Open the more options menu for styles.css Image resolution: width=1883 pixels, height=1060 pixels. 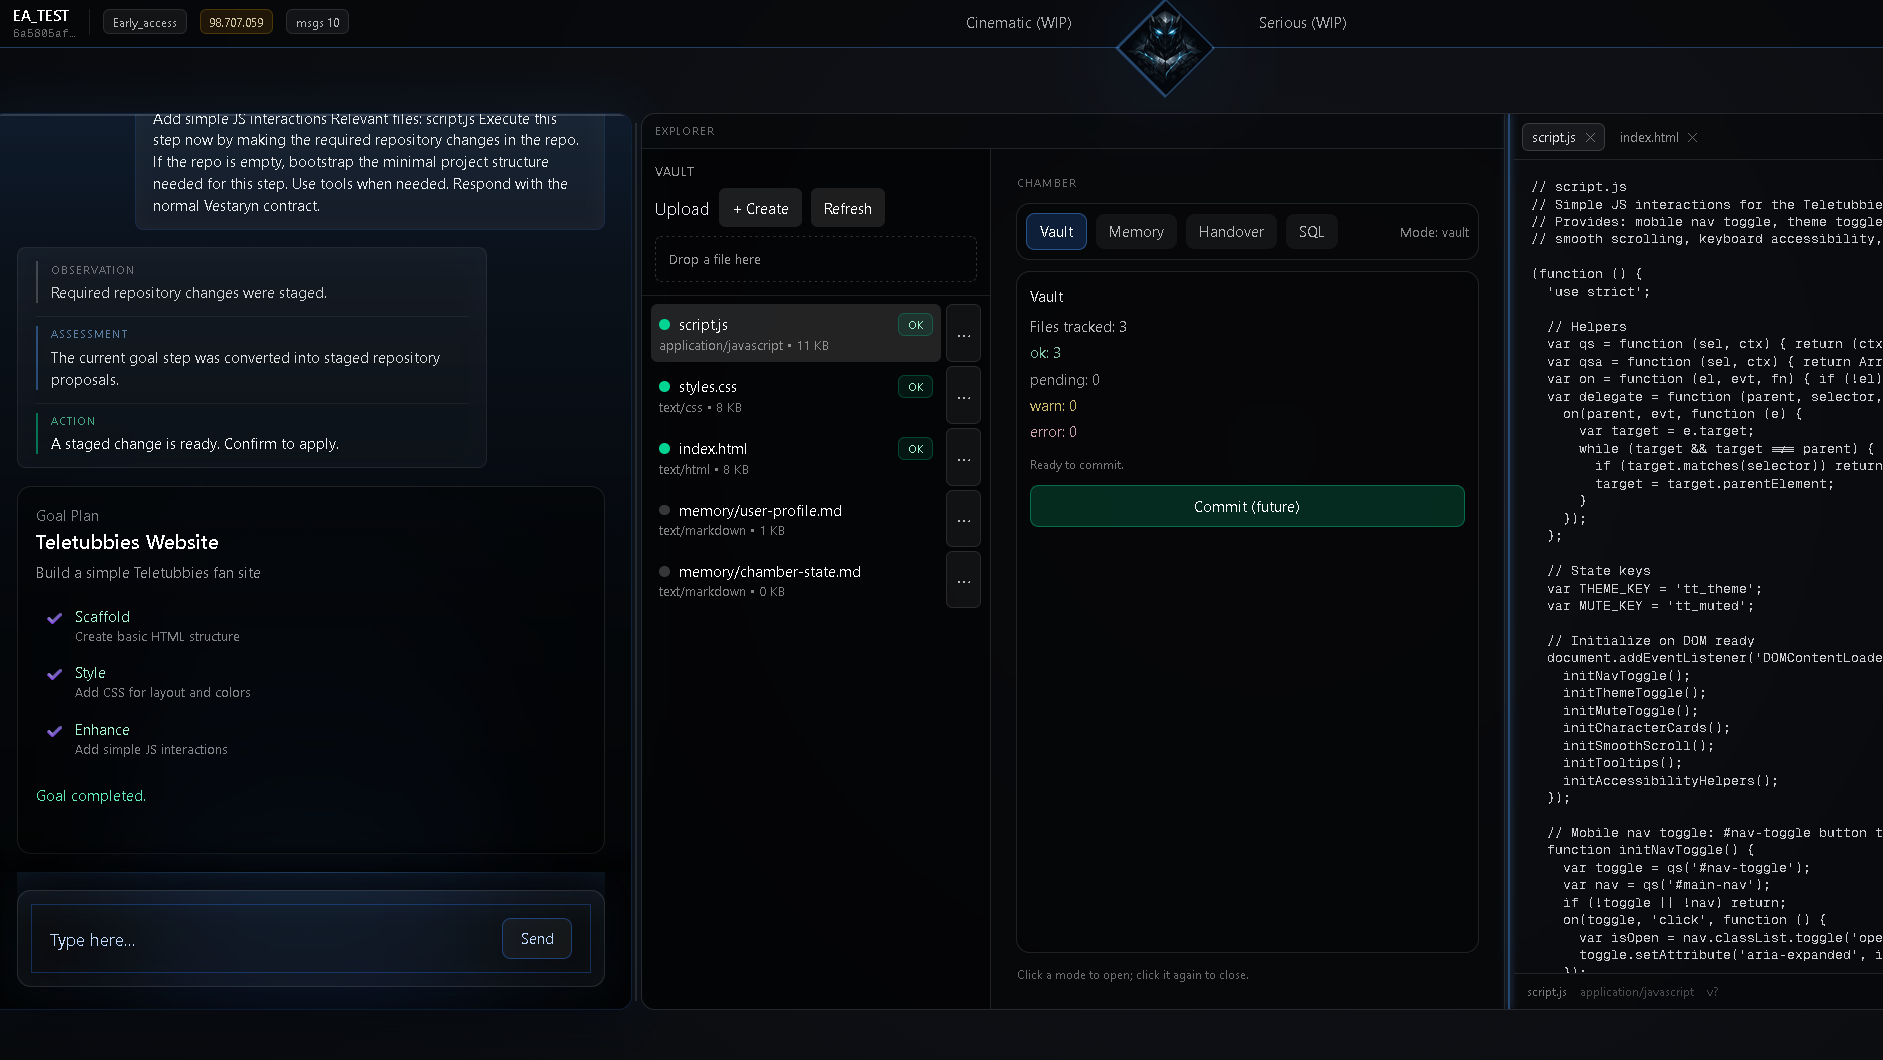963,397
